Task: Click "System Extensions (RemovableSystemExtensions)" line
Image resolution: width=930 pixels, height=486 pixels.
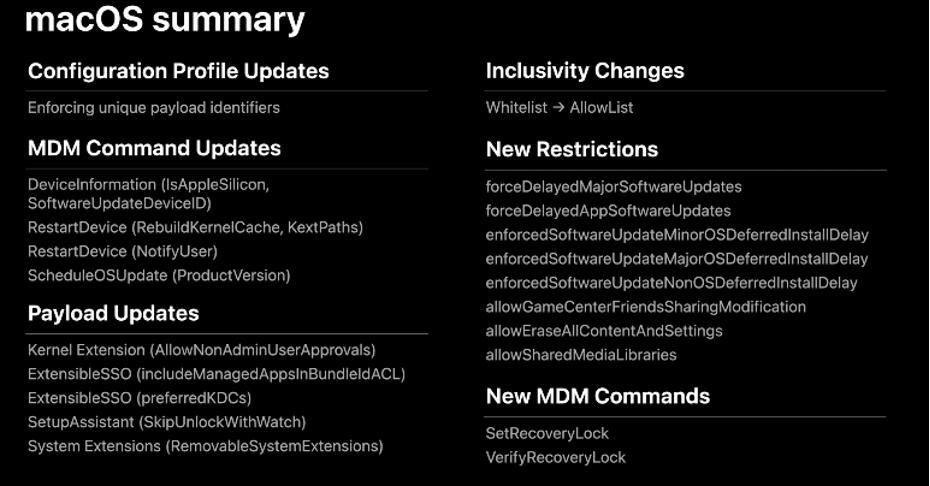Action: point(205,446)
